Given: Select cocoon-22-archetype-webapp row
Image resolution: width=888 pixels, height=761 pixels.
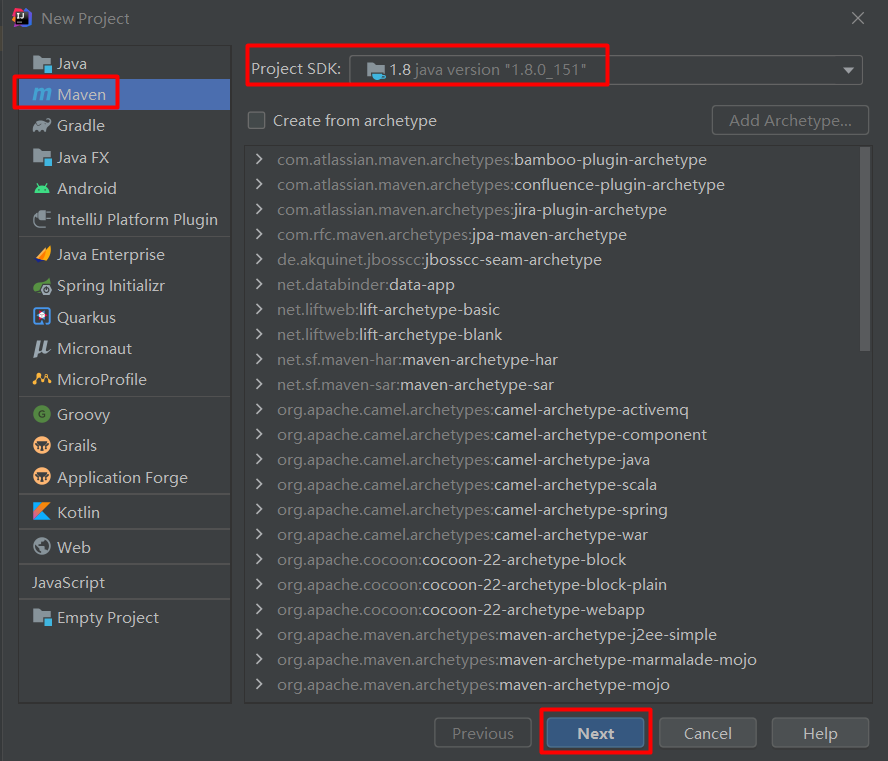Looking at the screenshot, I should [x=552, y=609].
